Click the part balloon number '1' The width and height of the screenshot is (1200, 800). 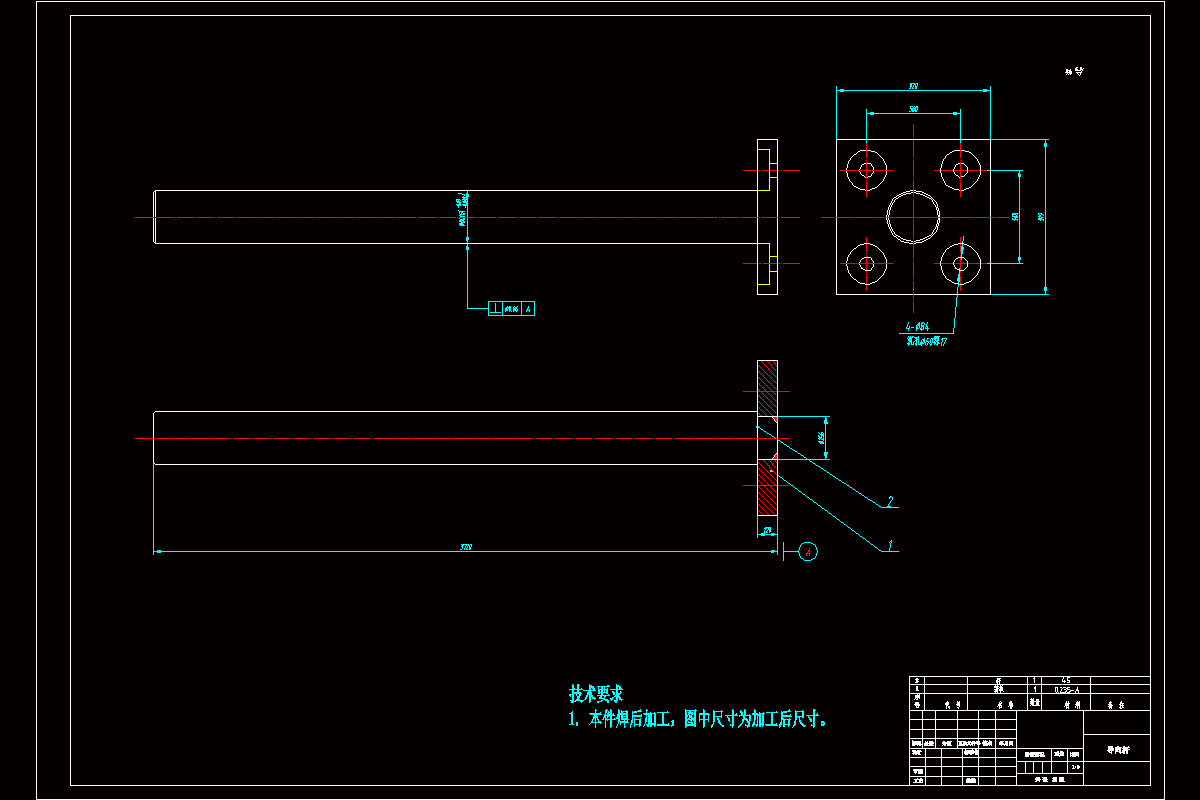[x=890, y=546]
